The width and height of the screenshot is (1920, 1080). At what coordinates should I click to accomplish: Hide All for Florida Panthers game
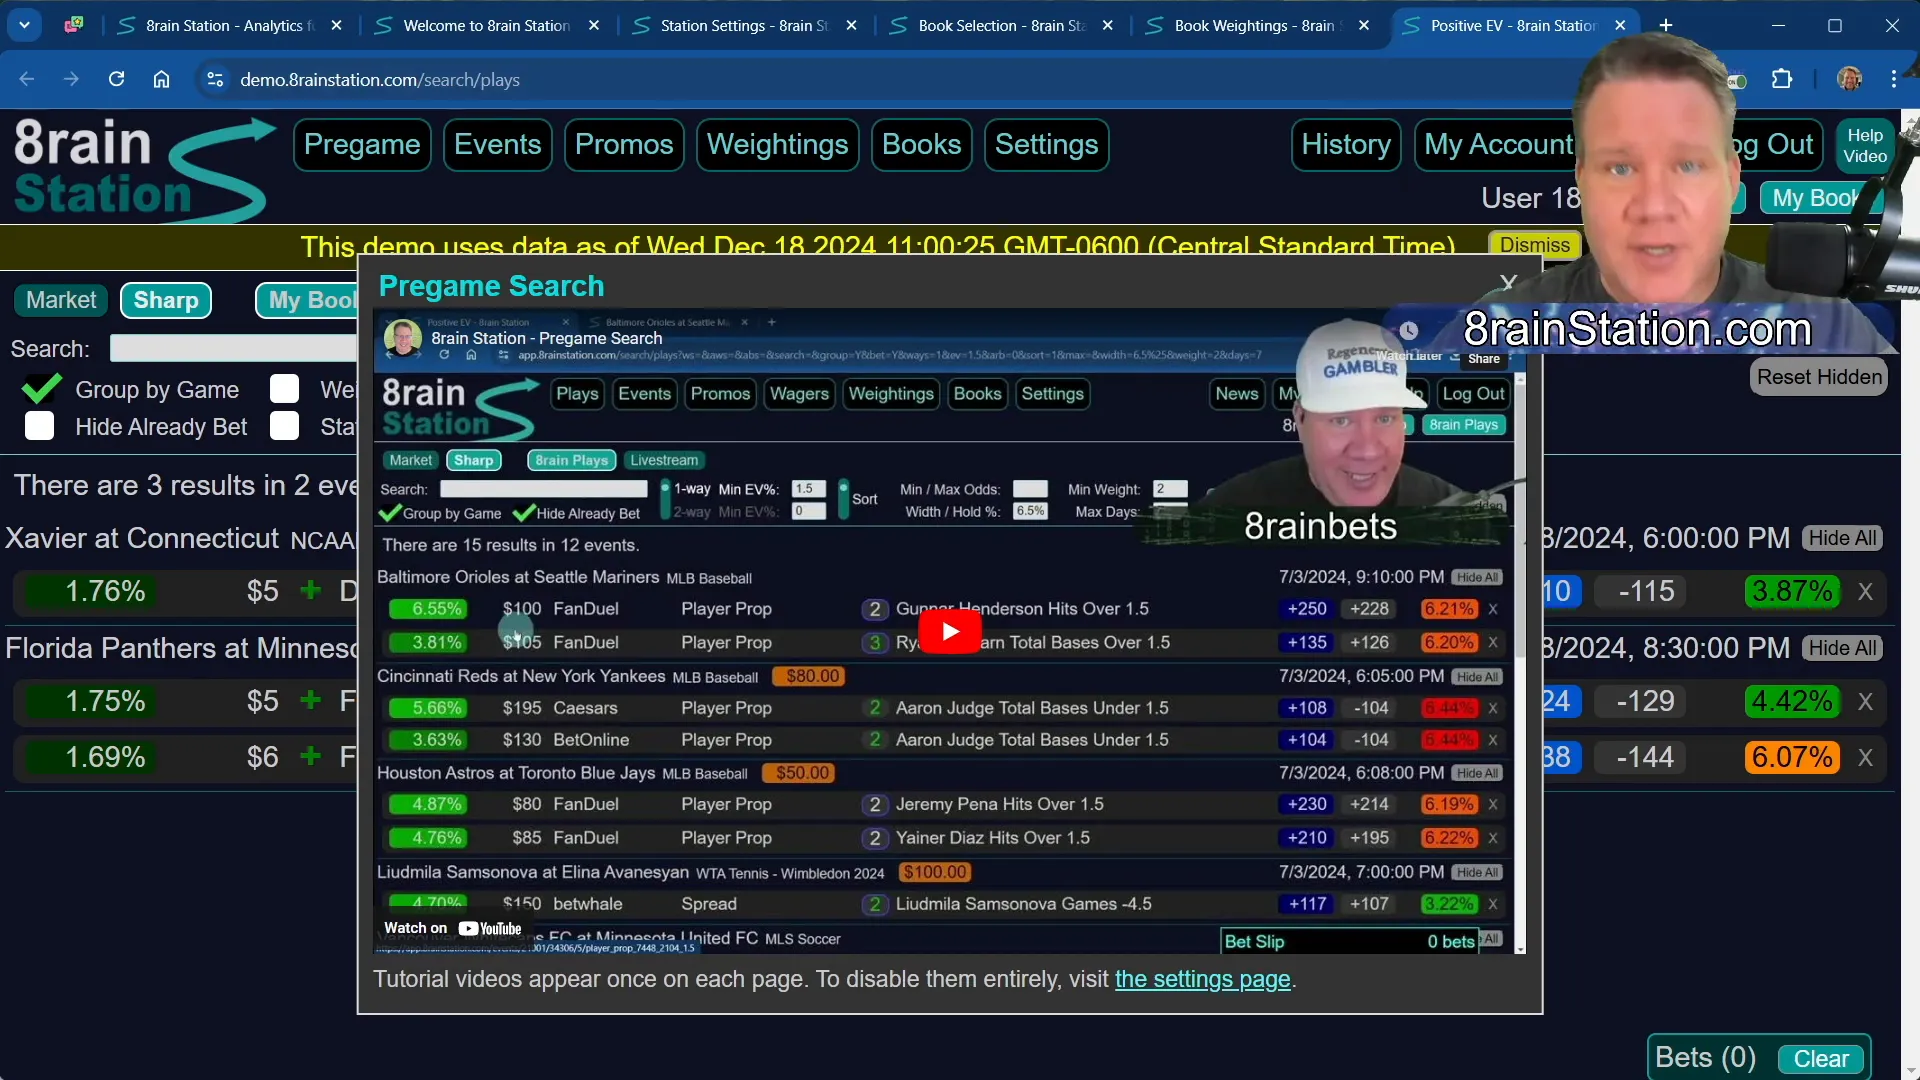pyautogui.click(x=1842, y=648)
